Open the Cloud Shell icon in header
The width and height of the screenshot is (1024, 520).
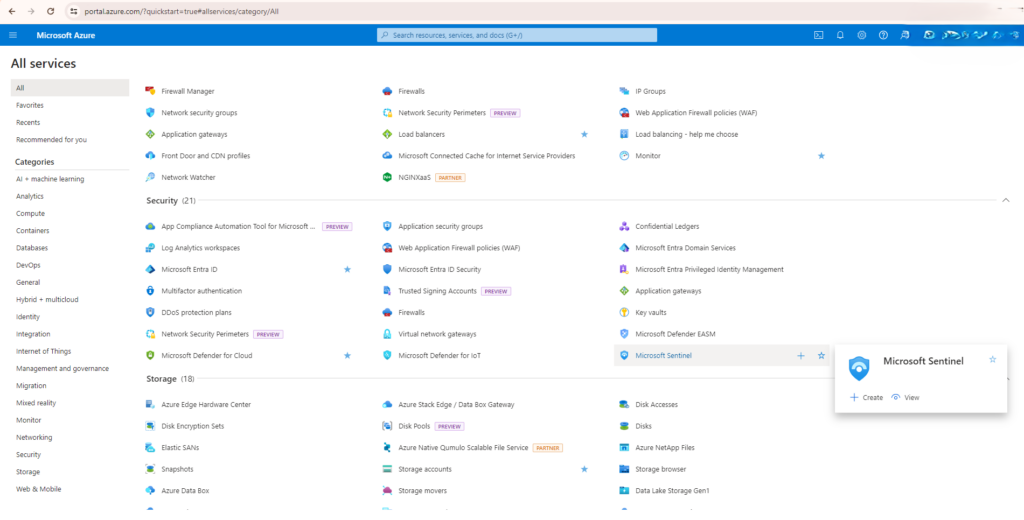click(819, 35)
